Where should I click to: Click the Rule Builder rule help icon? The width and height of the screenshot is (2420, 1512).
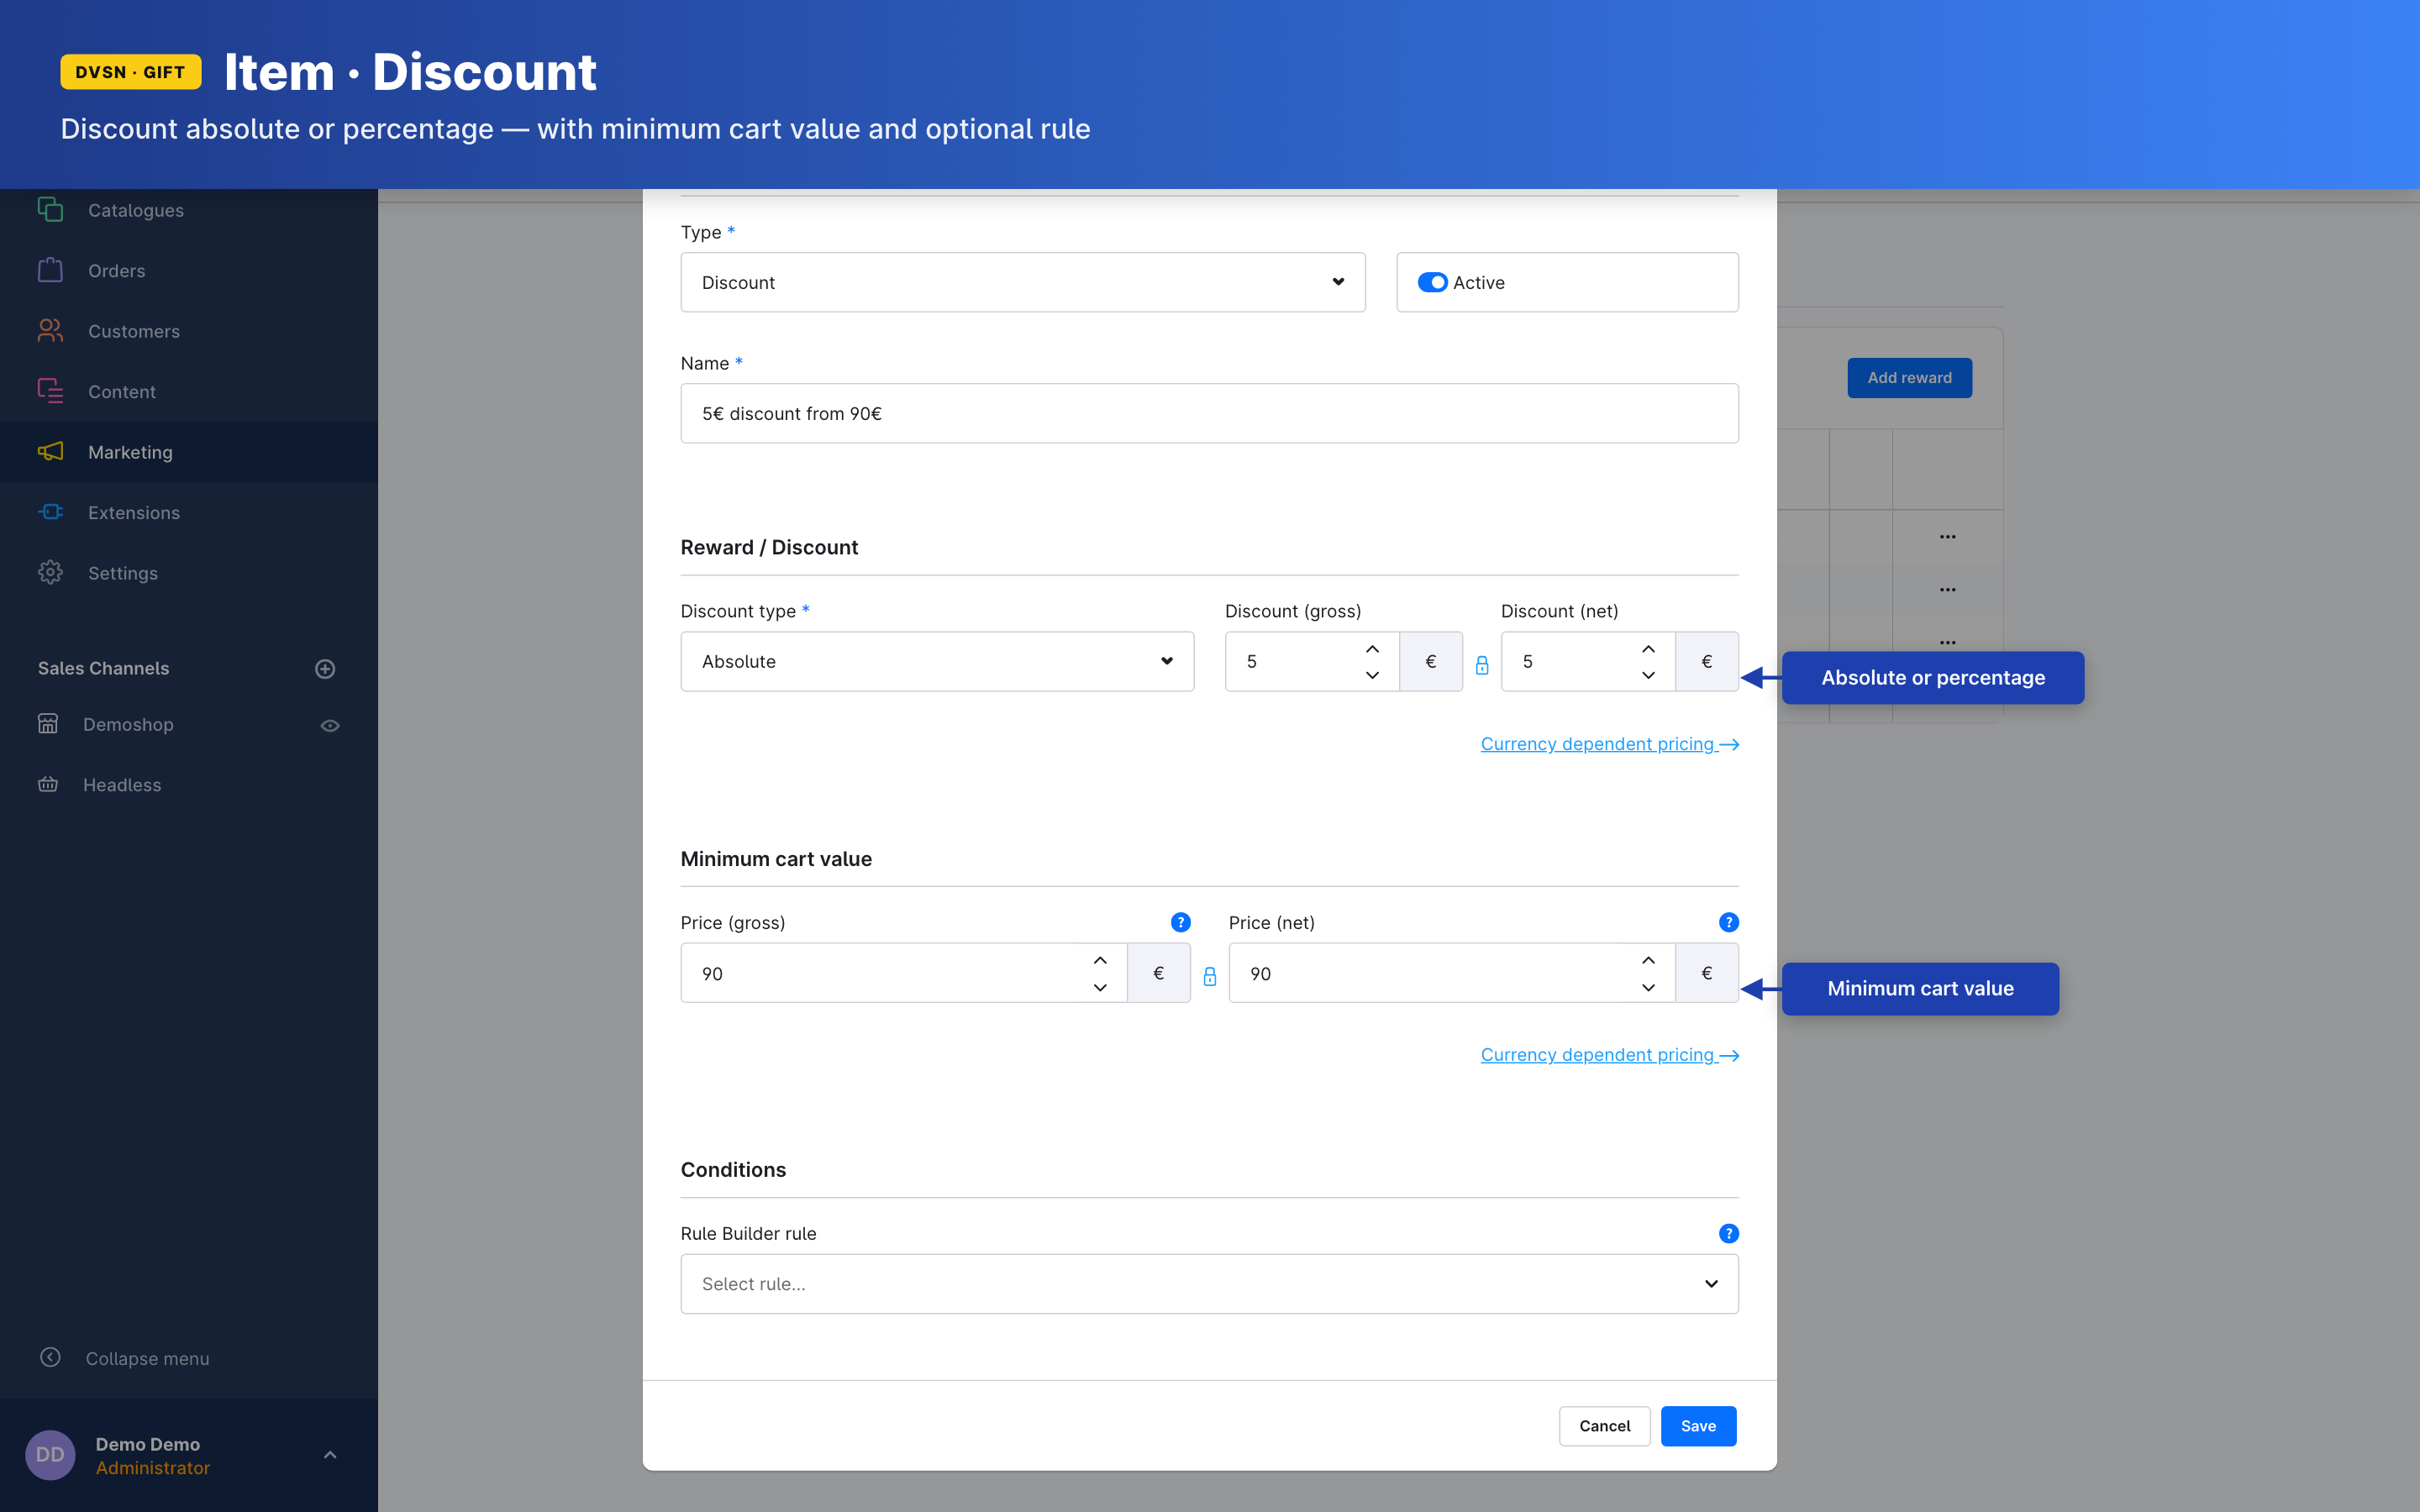1728,1233
